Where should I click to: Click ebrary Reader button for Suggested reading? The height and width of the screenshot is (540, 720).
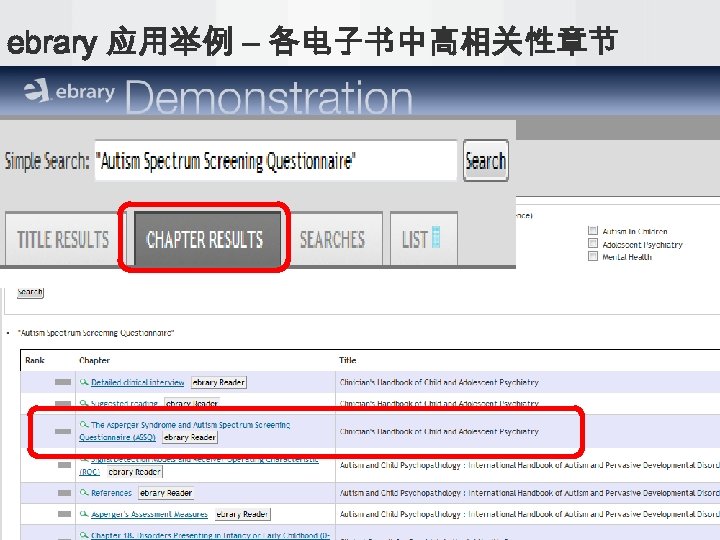pos(191,403)
